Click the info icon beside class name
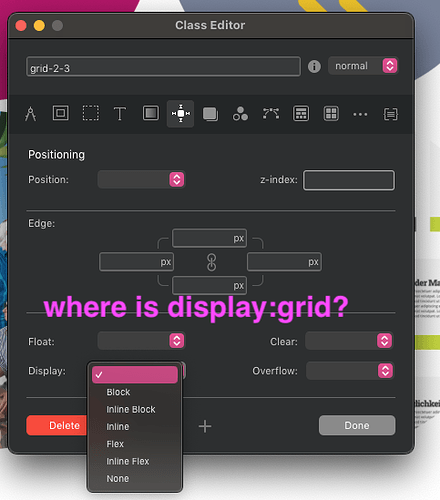Viewport: 440px width, 500px height. click(x=314, y=66)
